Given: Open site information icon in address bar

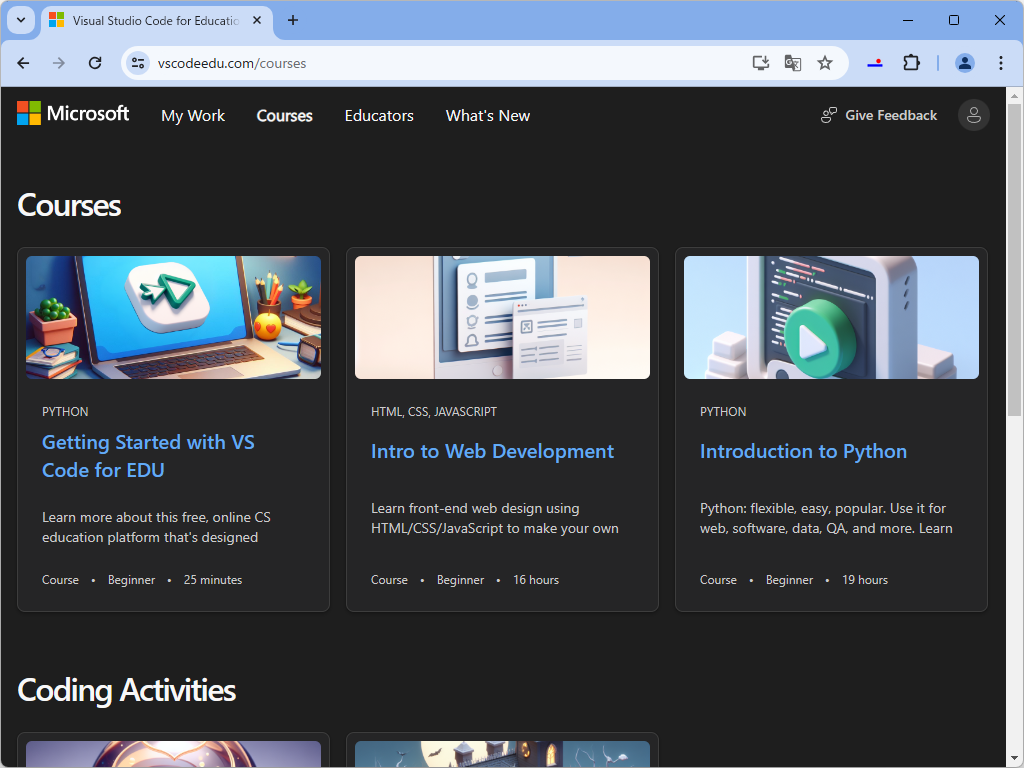Looking at the screenshot, I should coord(138,63).
